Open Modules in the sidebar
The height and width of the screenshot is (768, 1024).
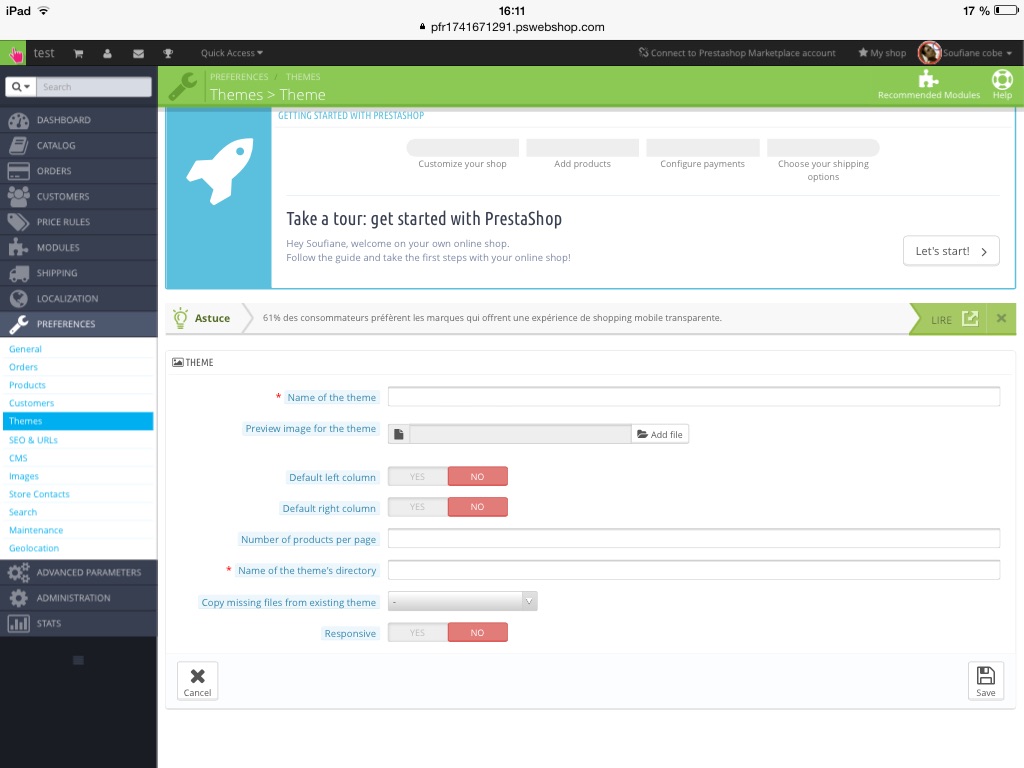click(79, 248)
